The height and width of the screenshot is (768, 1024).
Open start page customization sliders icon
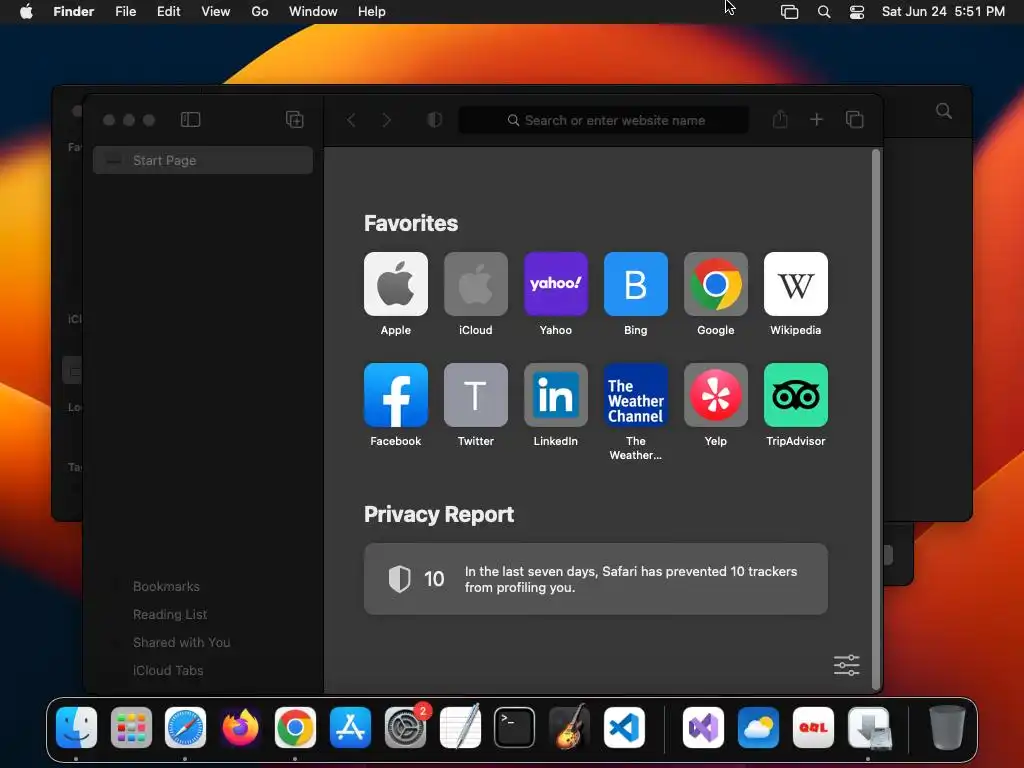[846, 665]
